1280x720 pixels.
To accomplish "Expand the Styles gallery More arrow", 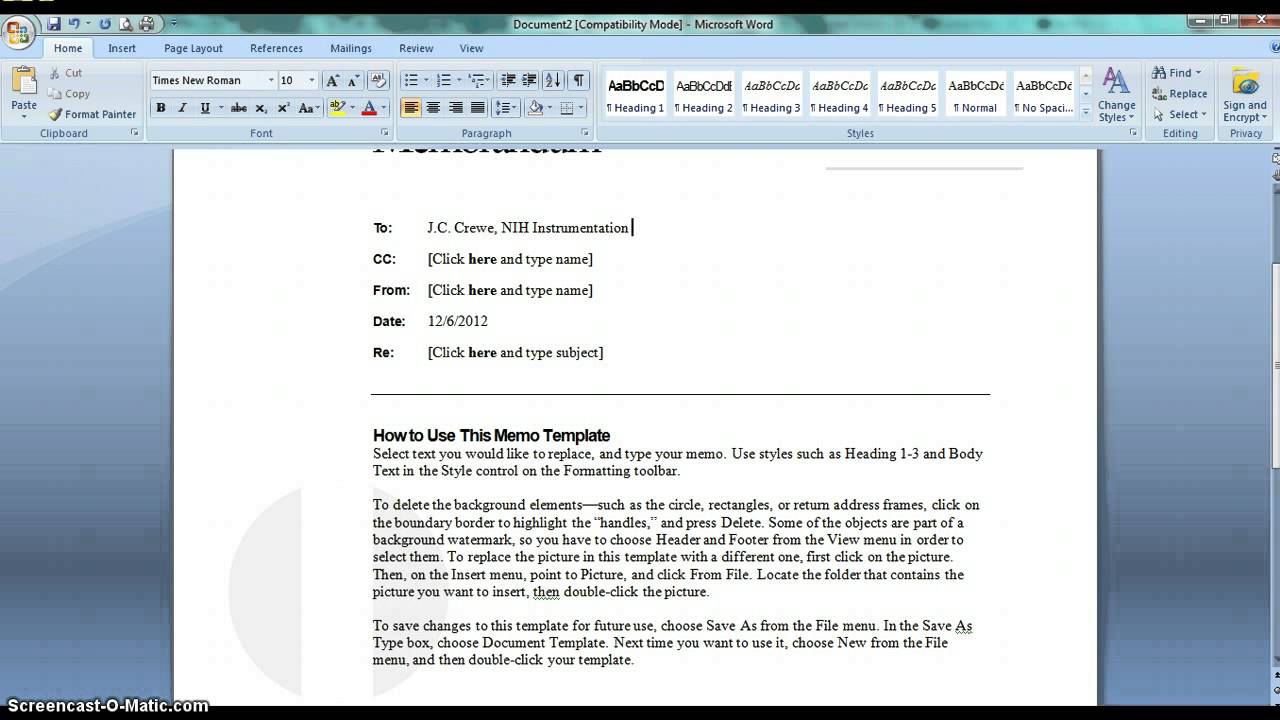I will click(x=1086, y=113).
